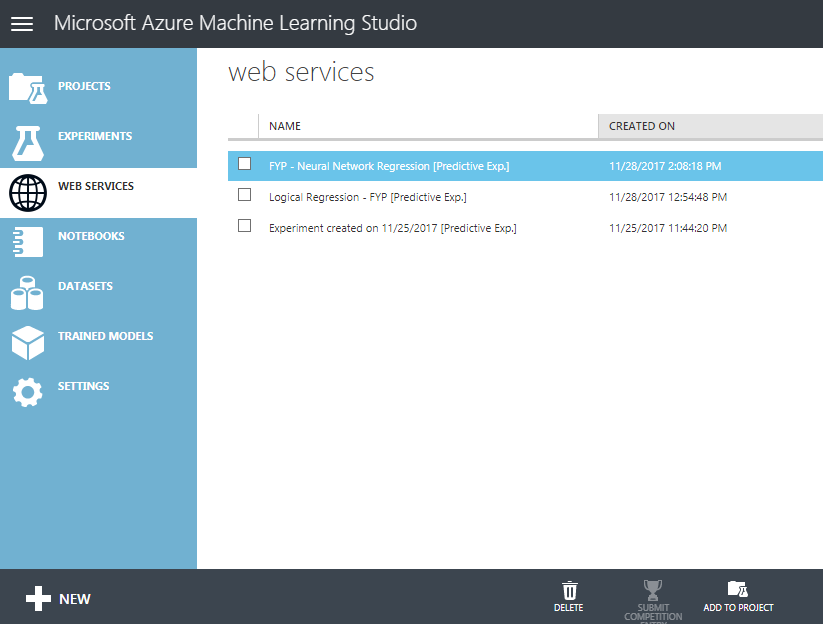Click the ADD TO PROJECT label
This screenshot has height=624, width=823.
(738, 608)
